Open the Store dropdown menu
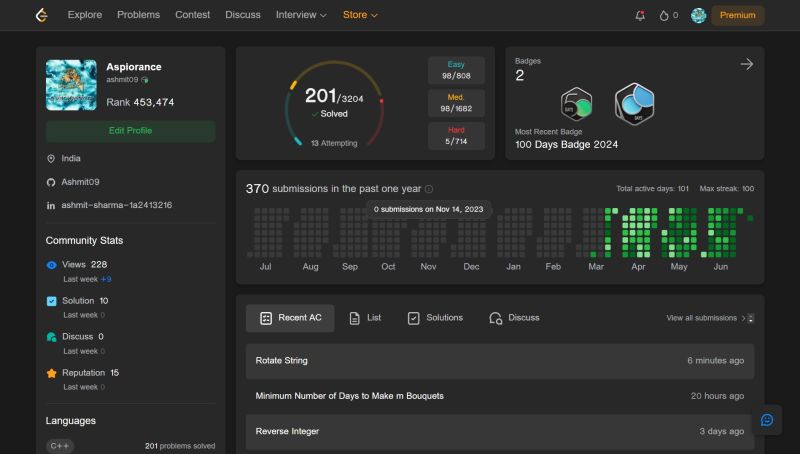800x454 pixels. click(360, 15)
